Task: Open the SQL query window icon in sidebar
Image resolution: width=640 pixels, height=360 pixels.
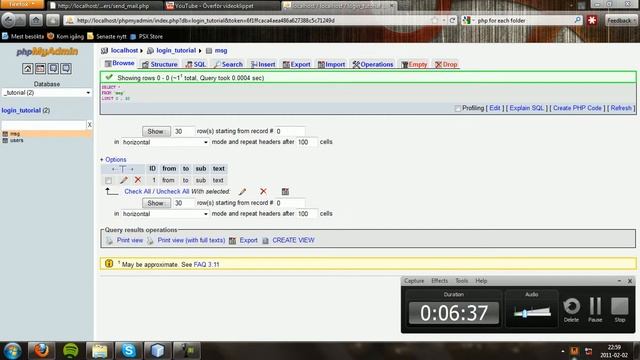Action: click(40, 68)
